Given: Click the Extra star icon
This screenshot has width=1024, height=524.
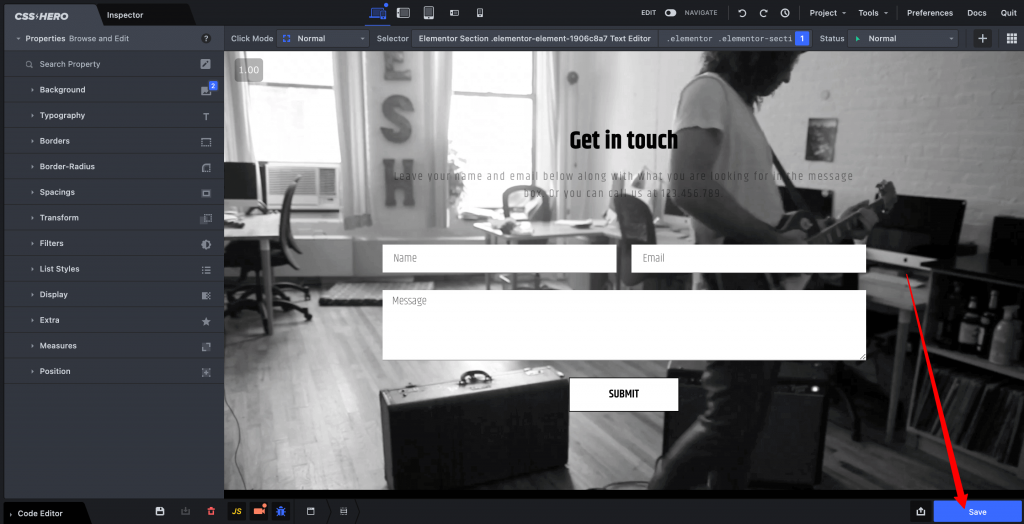Looking at the screenshot, I should tap(206, 321).
